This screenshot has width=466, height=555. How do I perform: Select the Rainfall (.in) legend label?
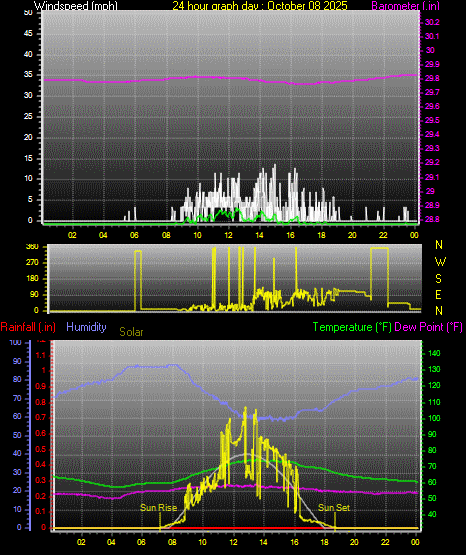28,327
